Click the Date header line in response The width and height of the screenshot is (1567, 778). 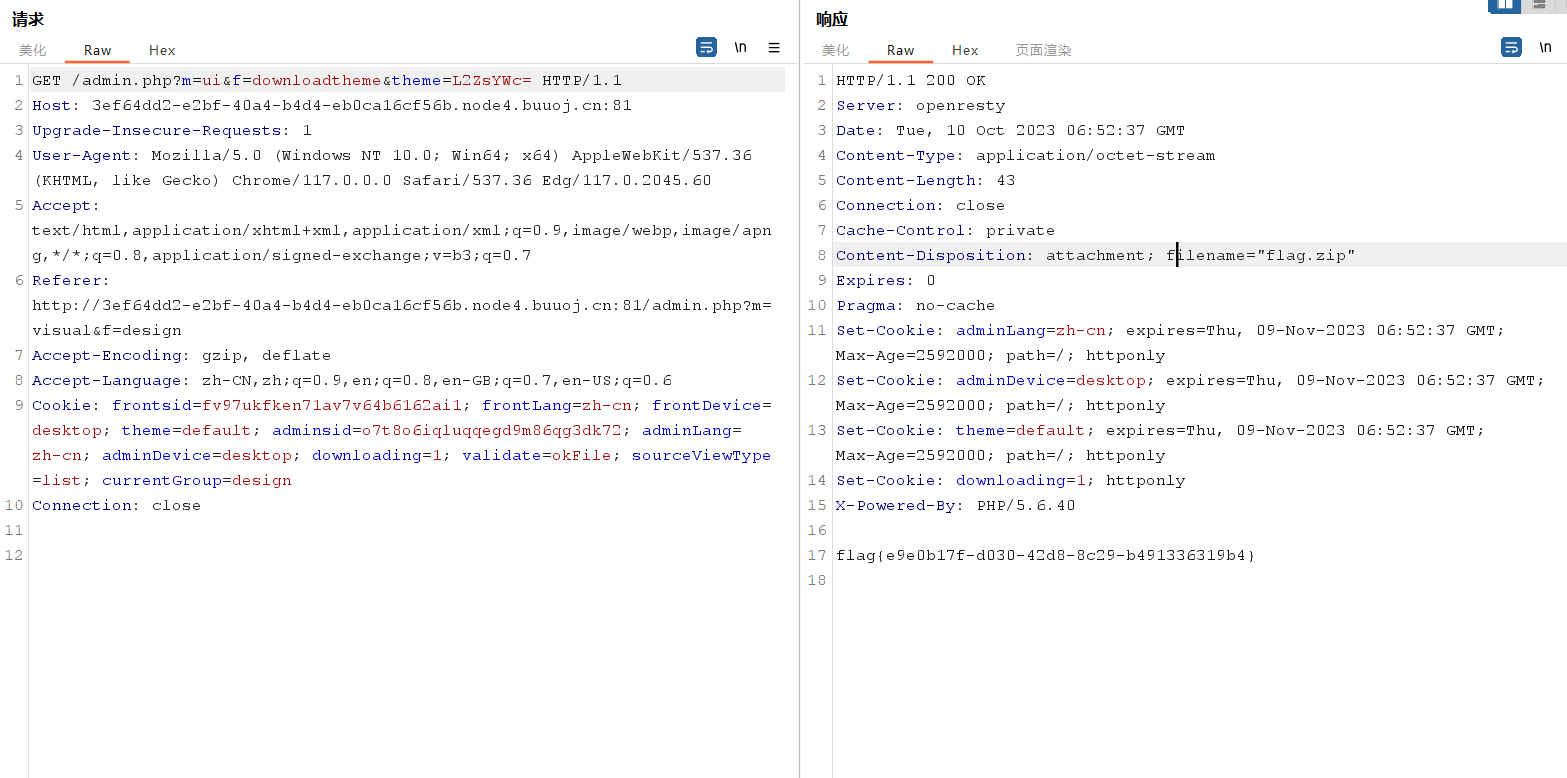tap(1010, 130)
